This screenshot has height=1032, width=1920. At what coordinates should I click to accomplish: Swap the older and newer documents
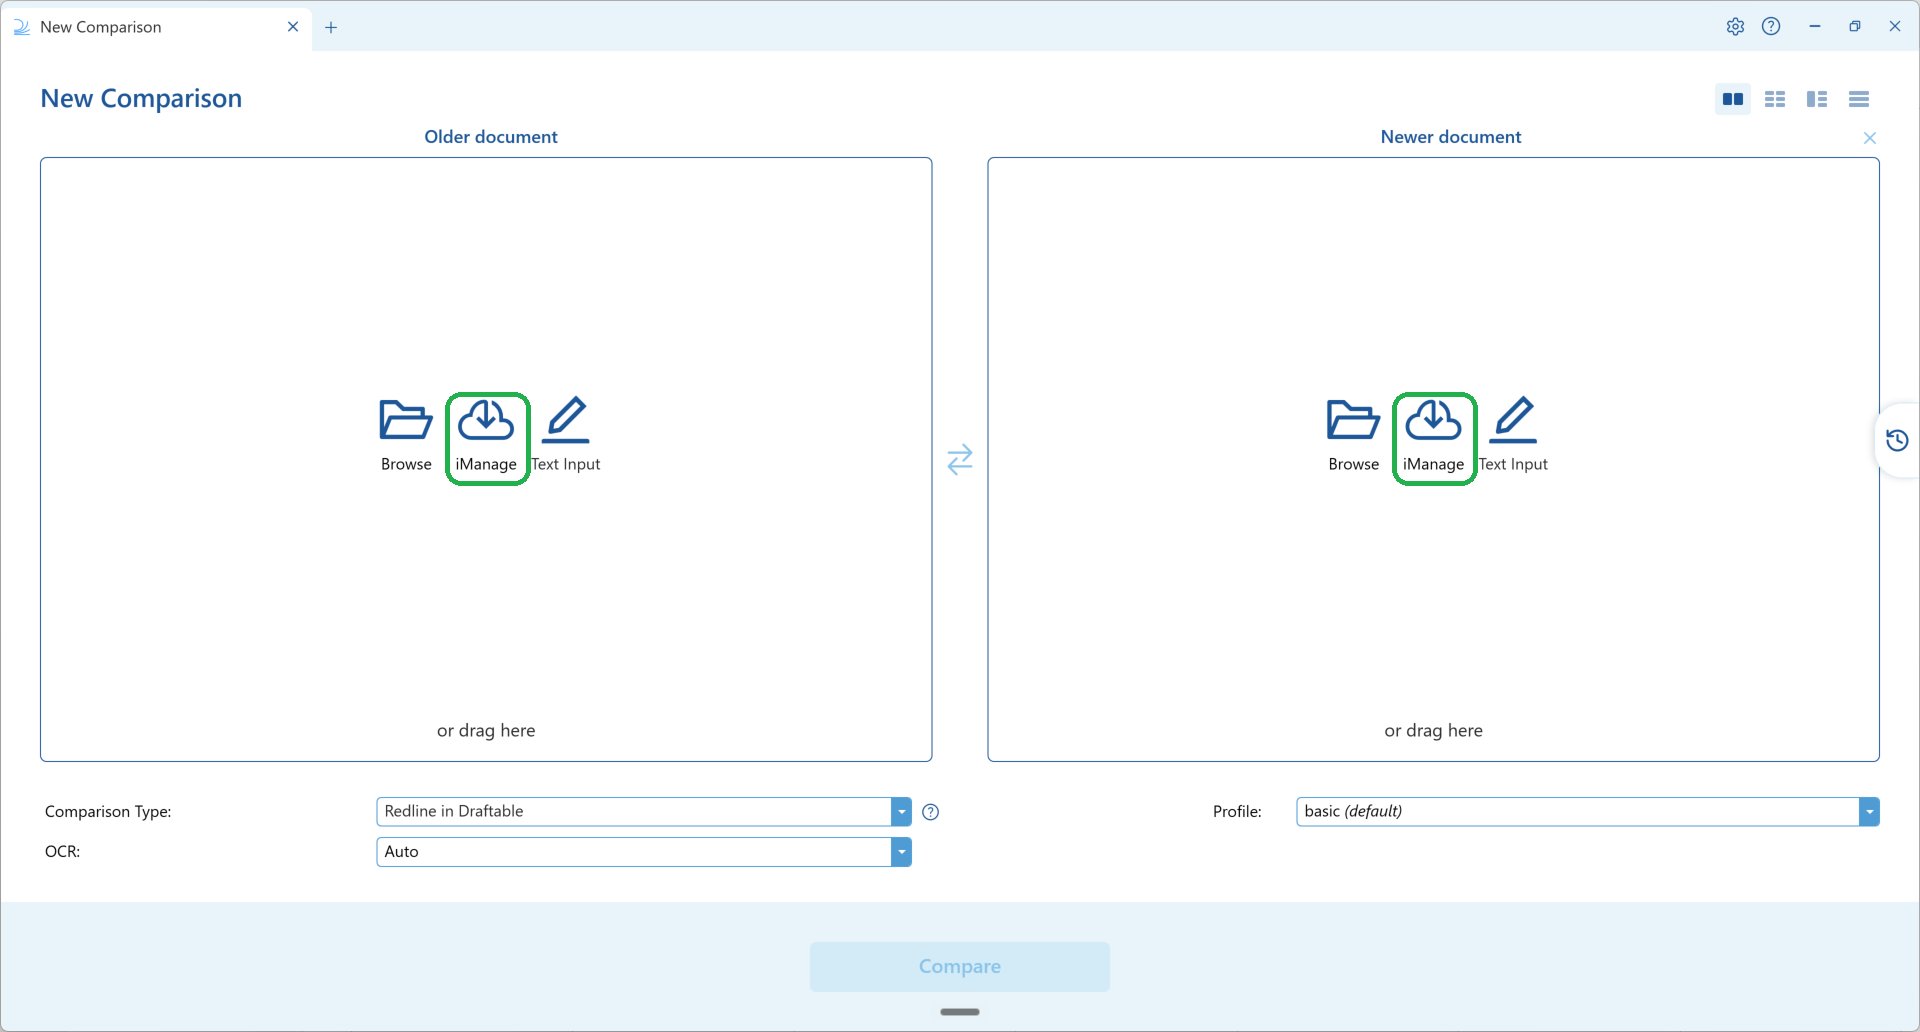pos(960,459)
